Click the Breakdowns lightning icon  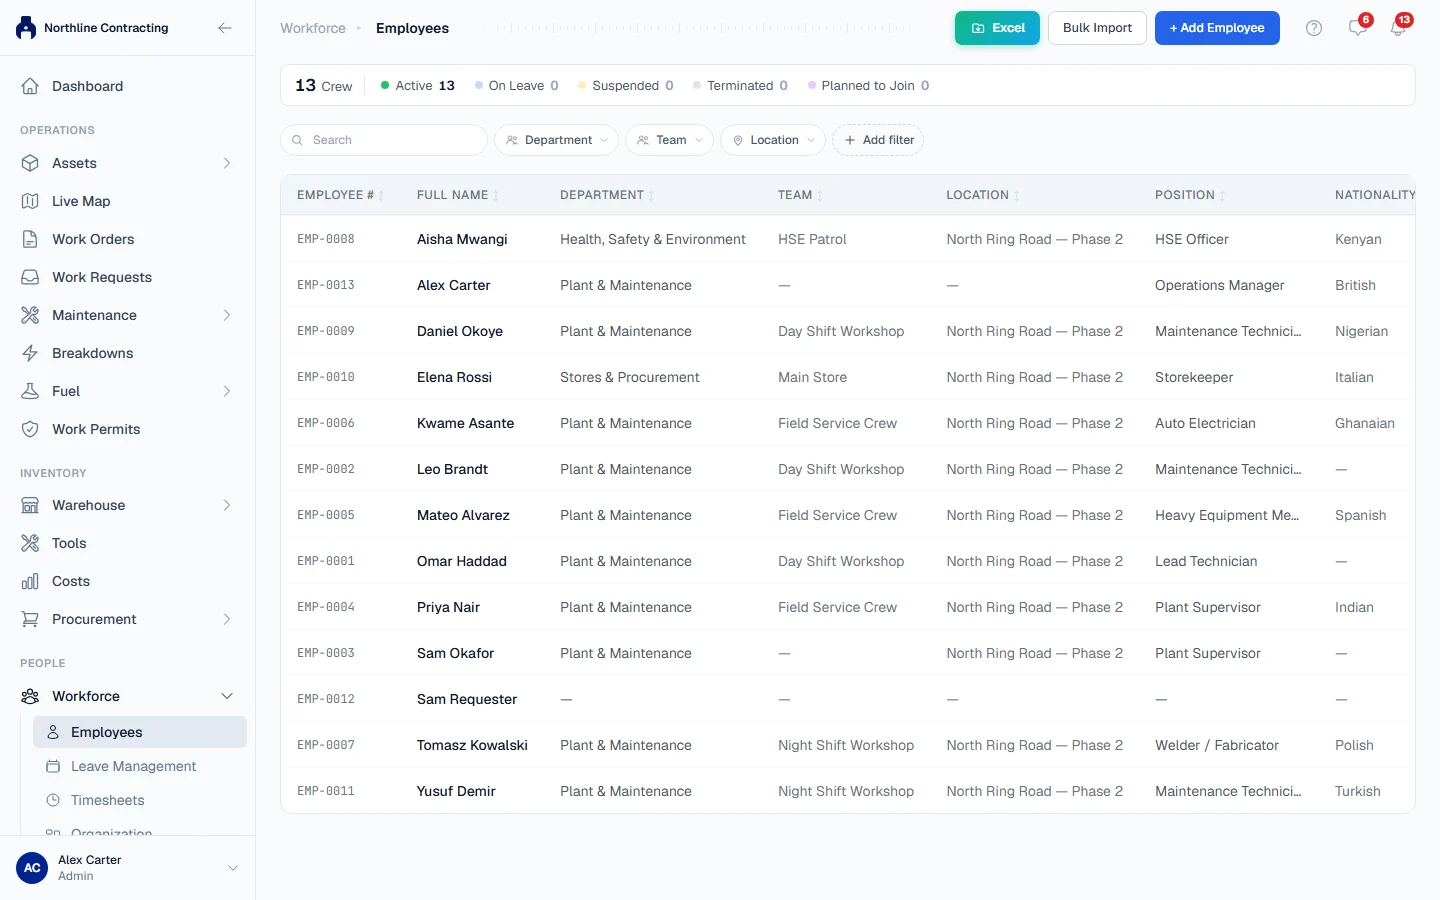pos(31,353)
